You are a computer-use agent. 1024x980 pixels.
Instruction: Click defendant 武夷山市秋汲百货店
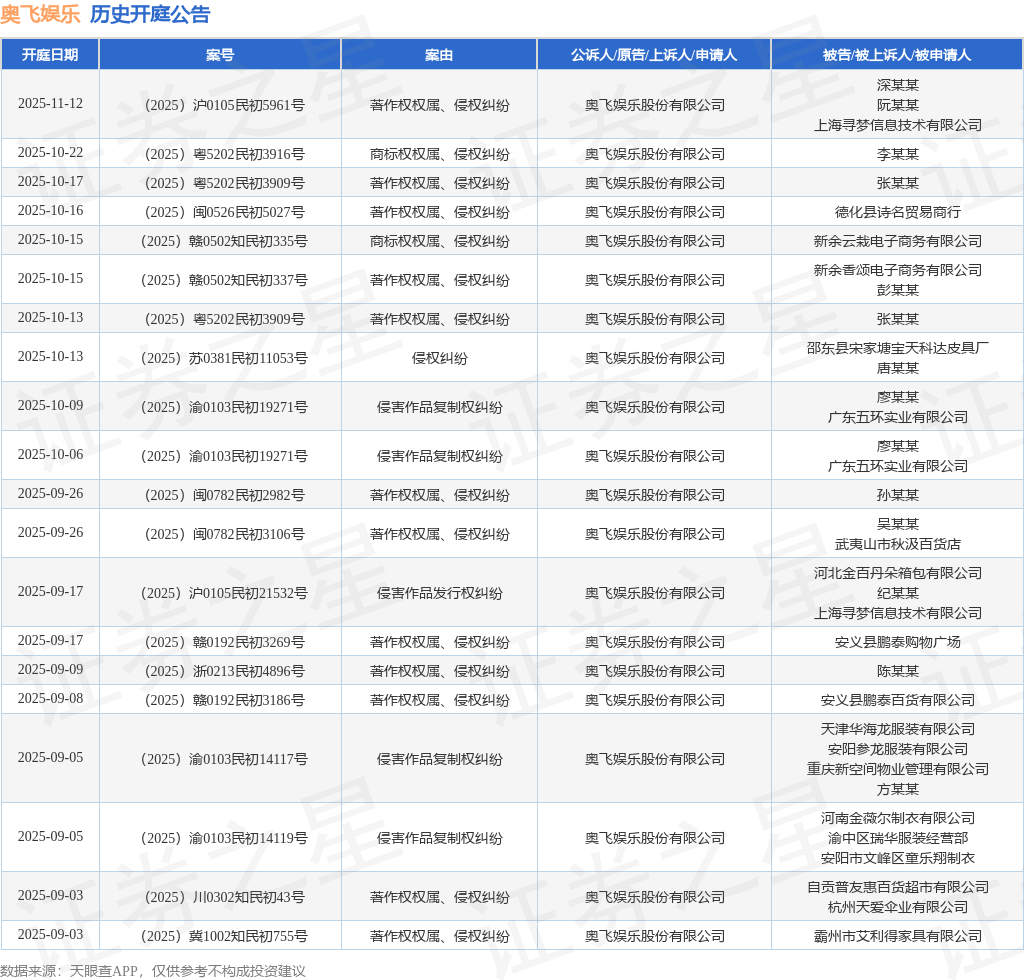click(897, 544)
